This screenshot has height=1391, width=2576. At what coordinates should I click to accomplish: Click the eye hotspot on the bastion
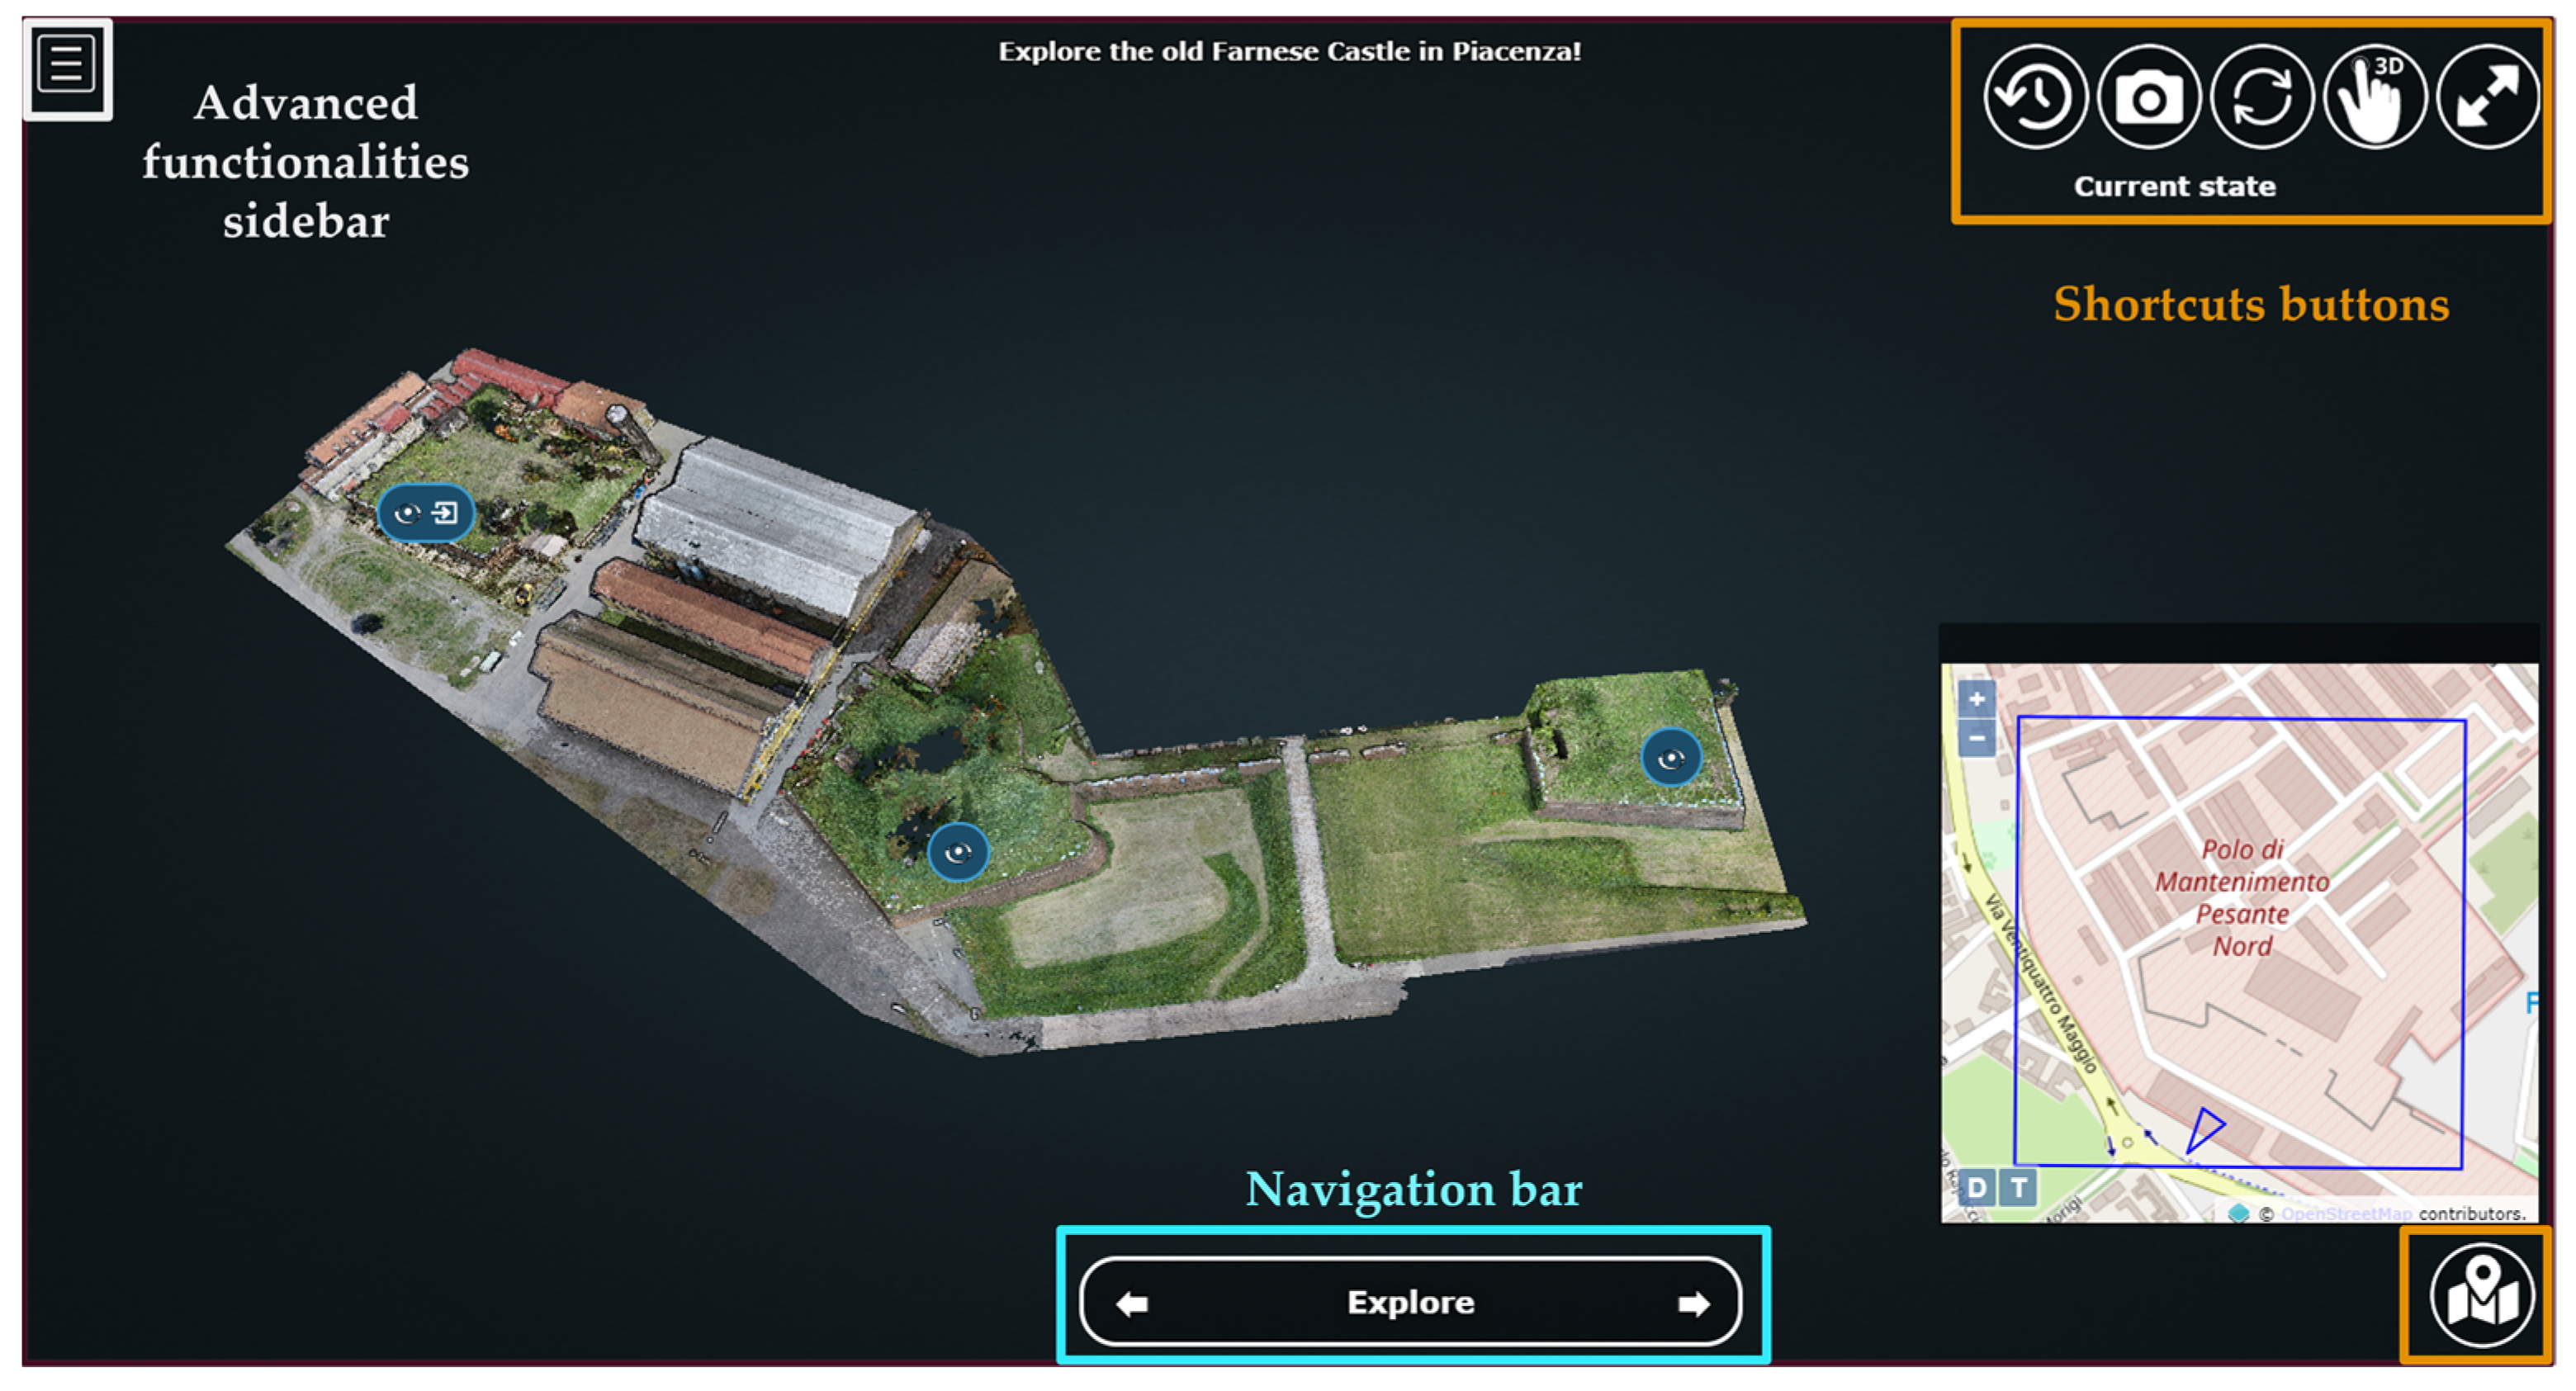(x=958, y=852)
